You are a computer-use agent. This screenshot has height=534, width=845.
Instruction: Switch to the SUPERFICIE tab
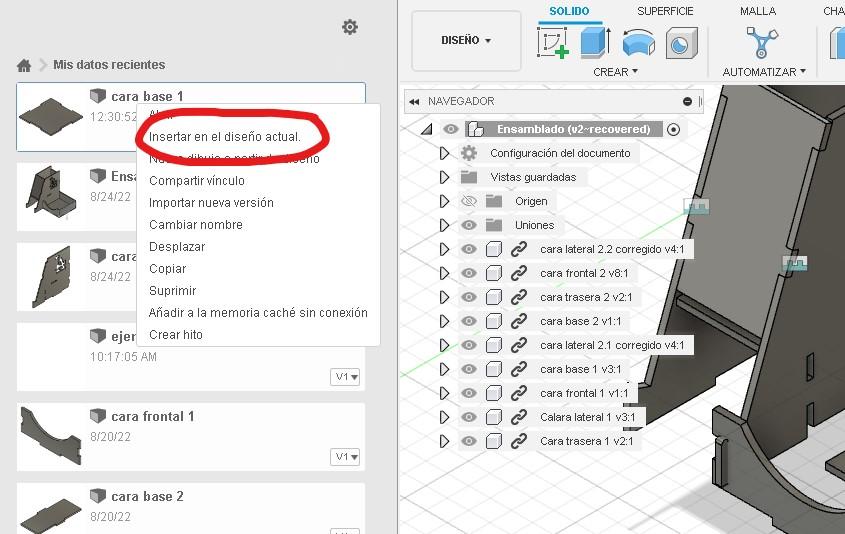(665, 11)
